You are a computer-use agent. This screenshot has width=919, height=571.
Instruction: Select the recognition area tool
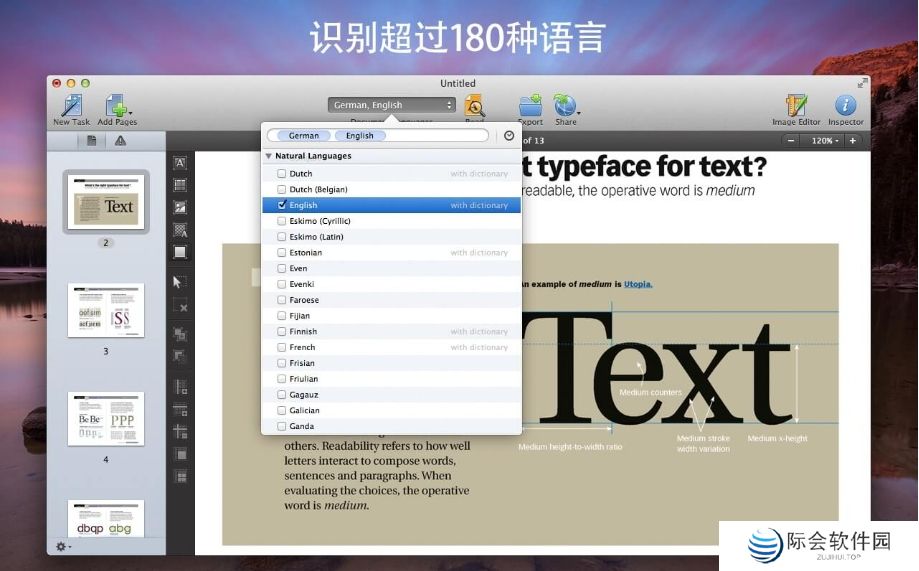180,252
